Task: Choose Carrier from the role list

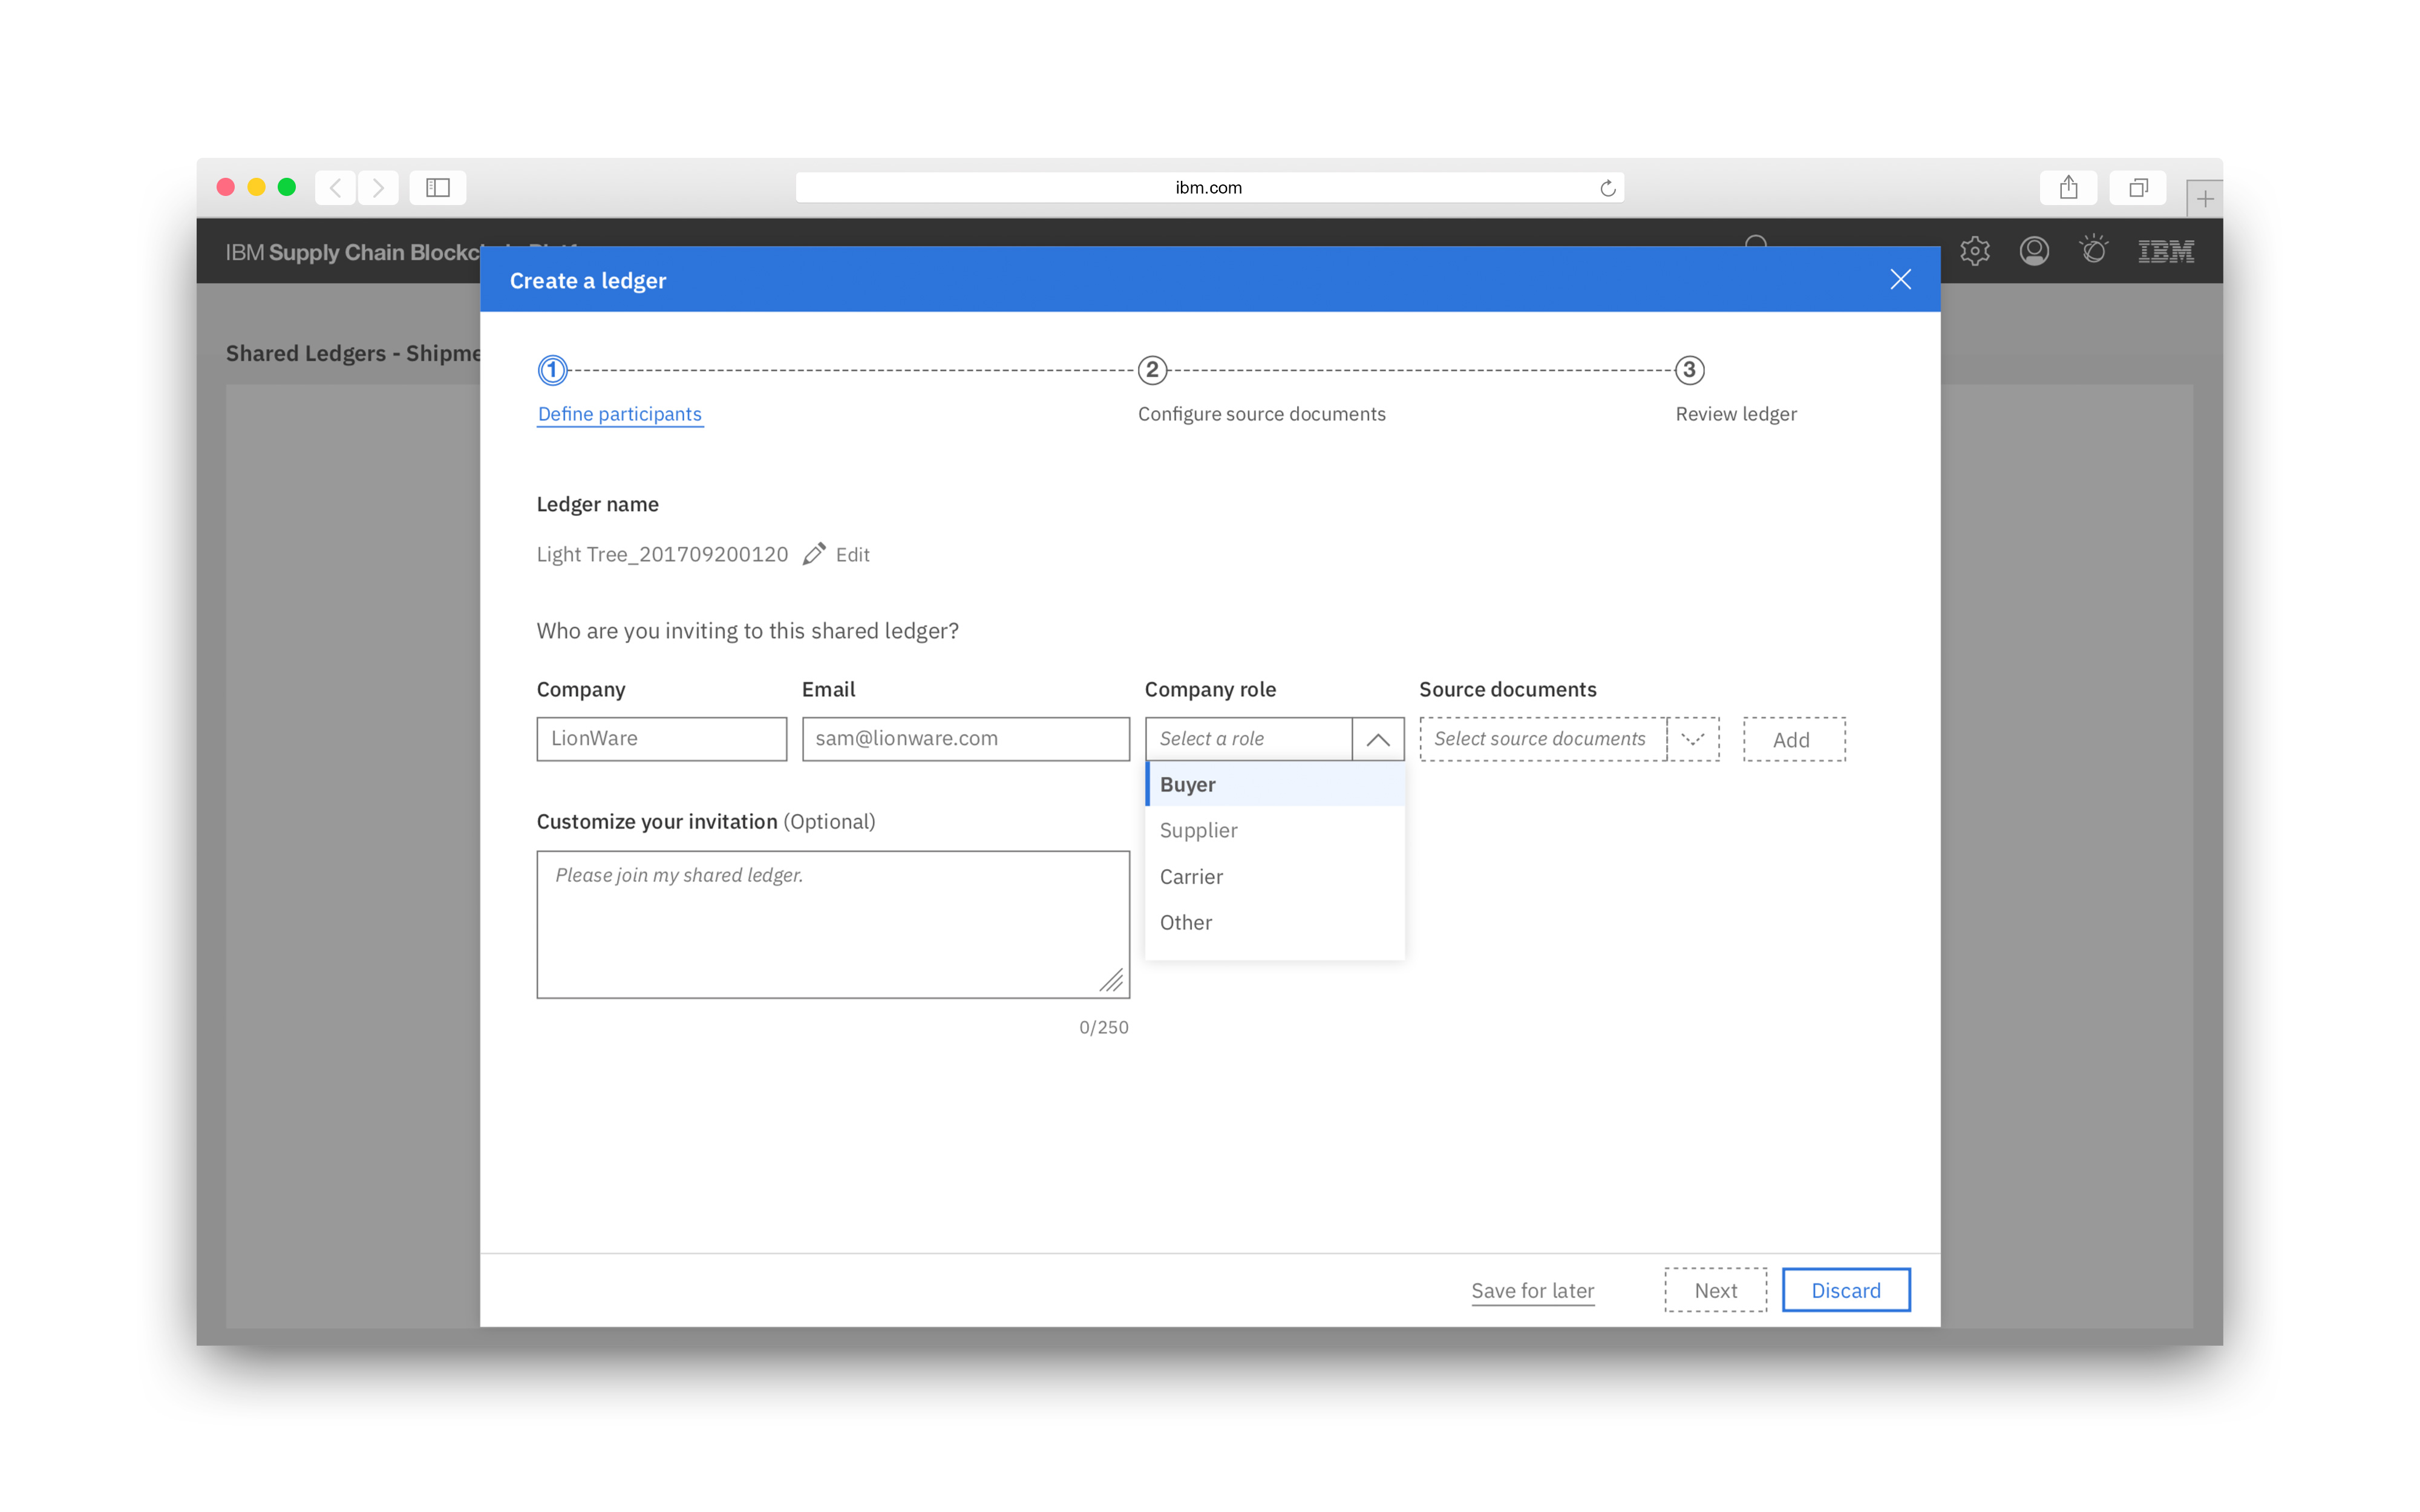Action: 1275,876
